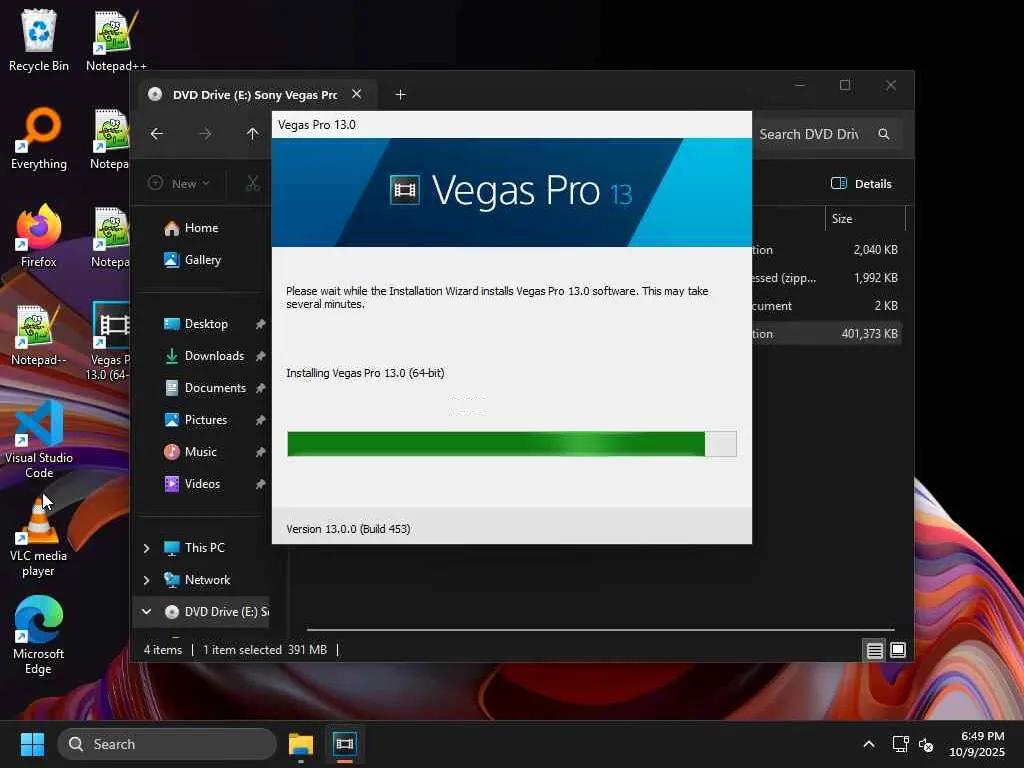Open the Notepad-- shortcut below Firefox
The width and height of the screenshot is (1024, 768).
point(39,334)
